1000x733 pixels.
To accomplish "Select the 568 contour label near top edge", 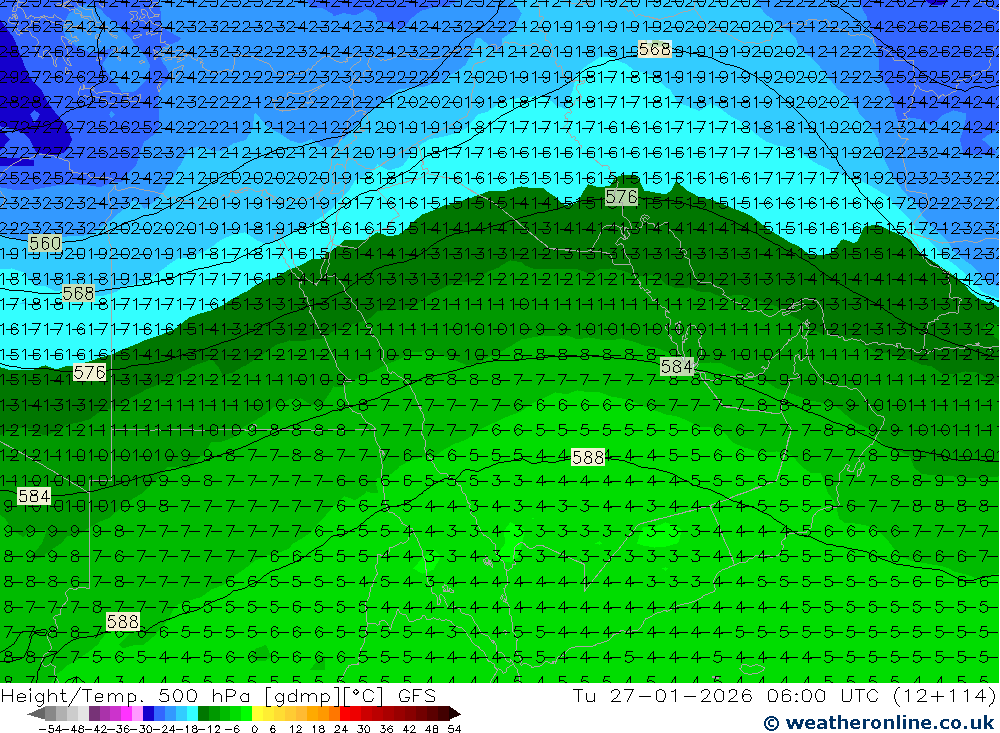I will 654,49.
